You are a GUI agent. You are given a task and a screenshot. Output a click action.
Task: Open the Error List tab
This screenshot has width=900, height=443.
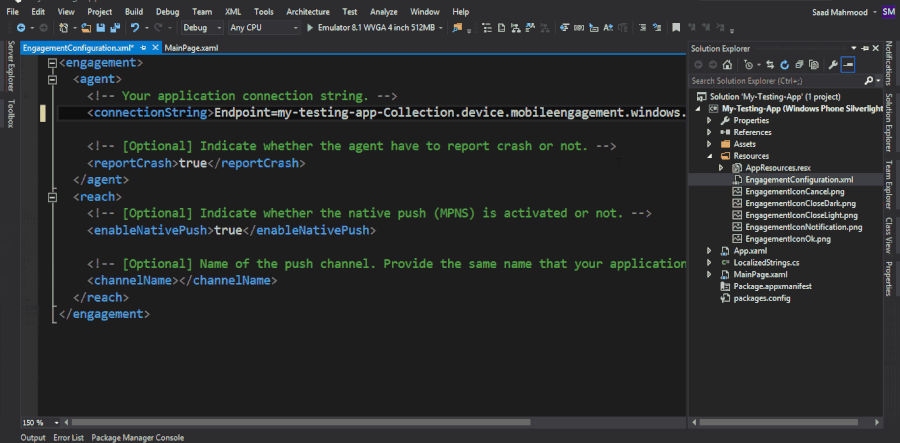click(x=68, y=438)
